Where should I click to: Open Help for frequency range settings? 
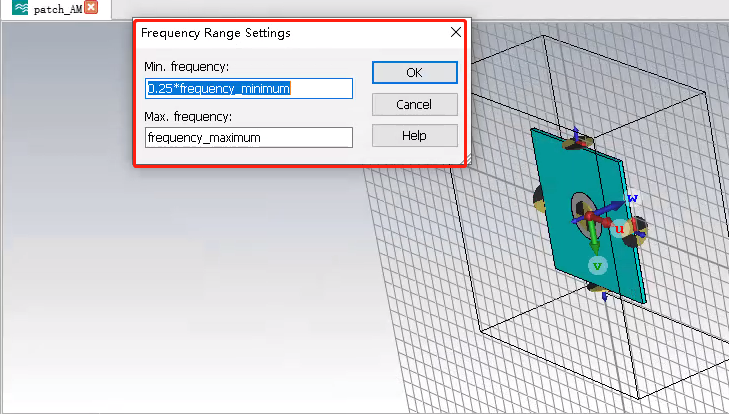click(x=415, y=135)
